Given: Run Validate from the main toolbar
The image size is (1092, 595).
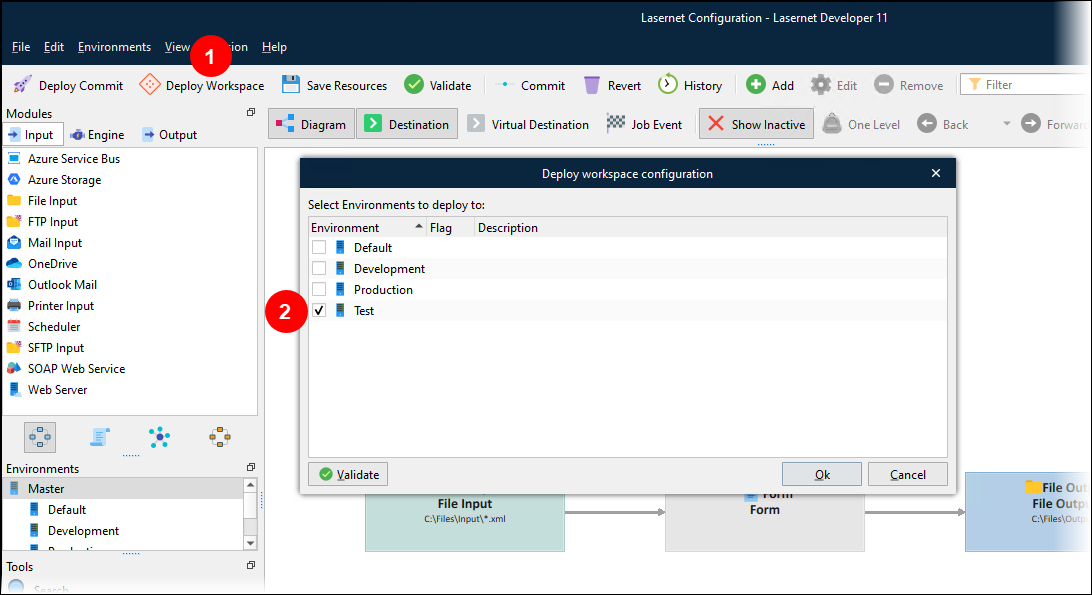Looking at the screenshot, I should (x=438, y=85).
